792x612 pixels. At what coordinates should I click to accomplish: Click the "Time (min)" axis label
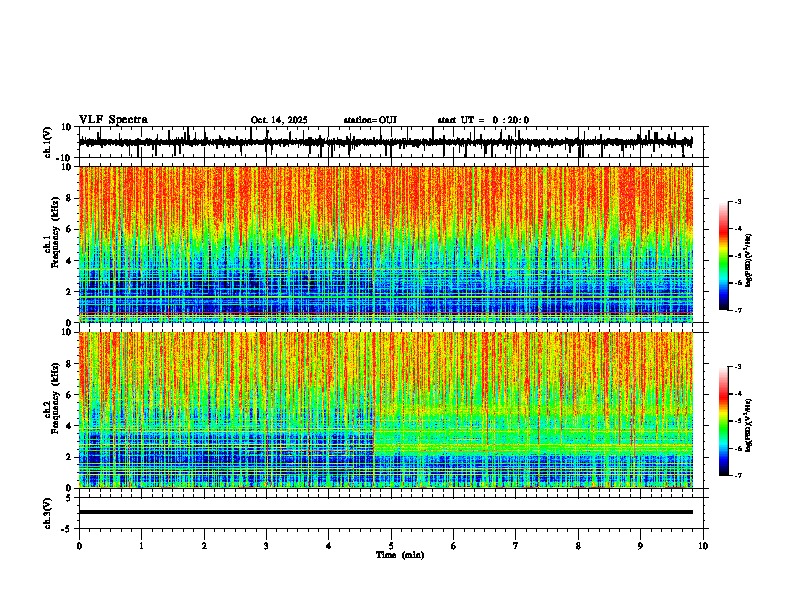[400, 555]
